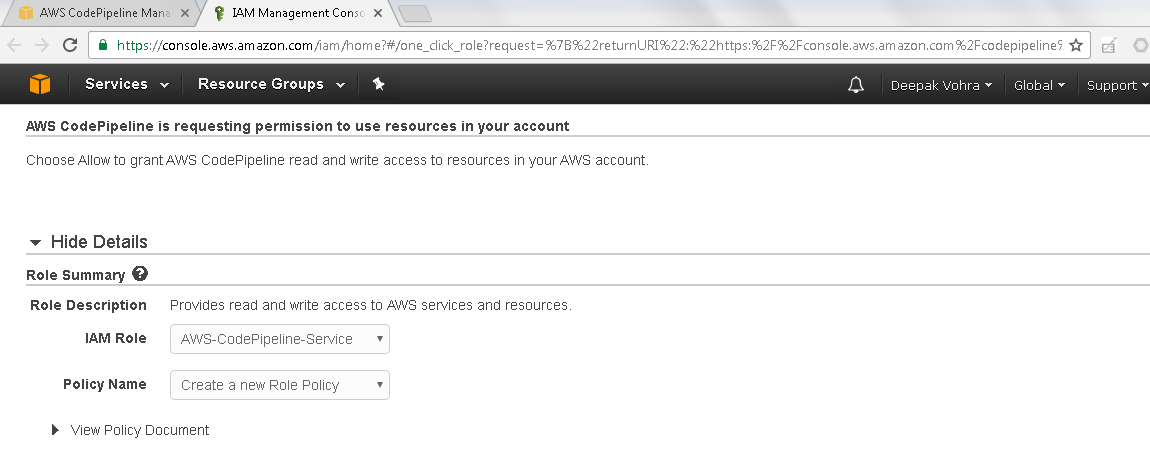Click 'Provides read and write access' description text

(370, 305)
